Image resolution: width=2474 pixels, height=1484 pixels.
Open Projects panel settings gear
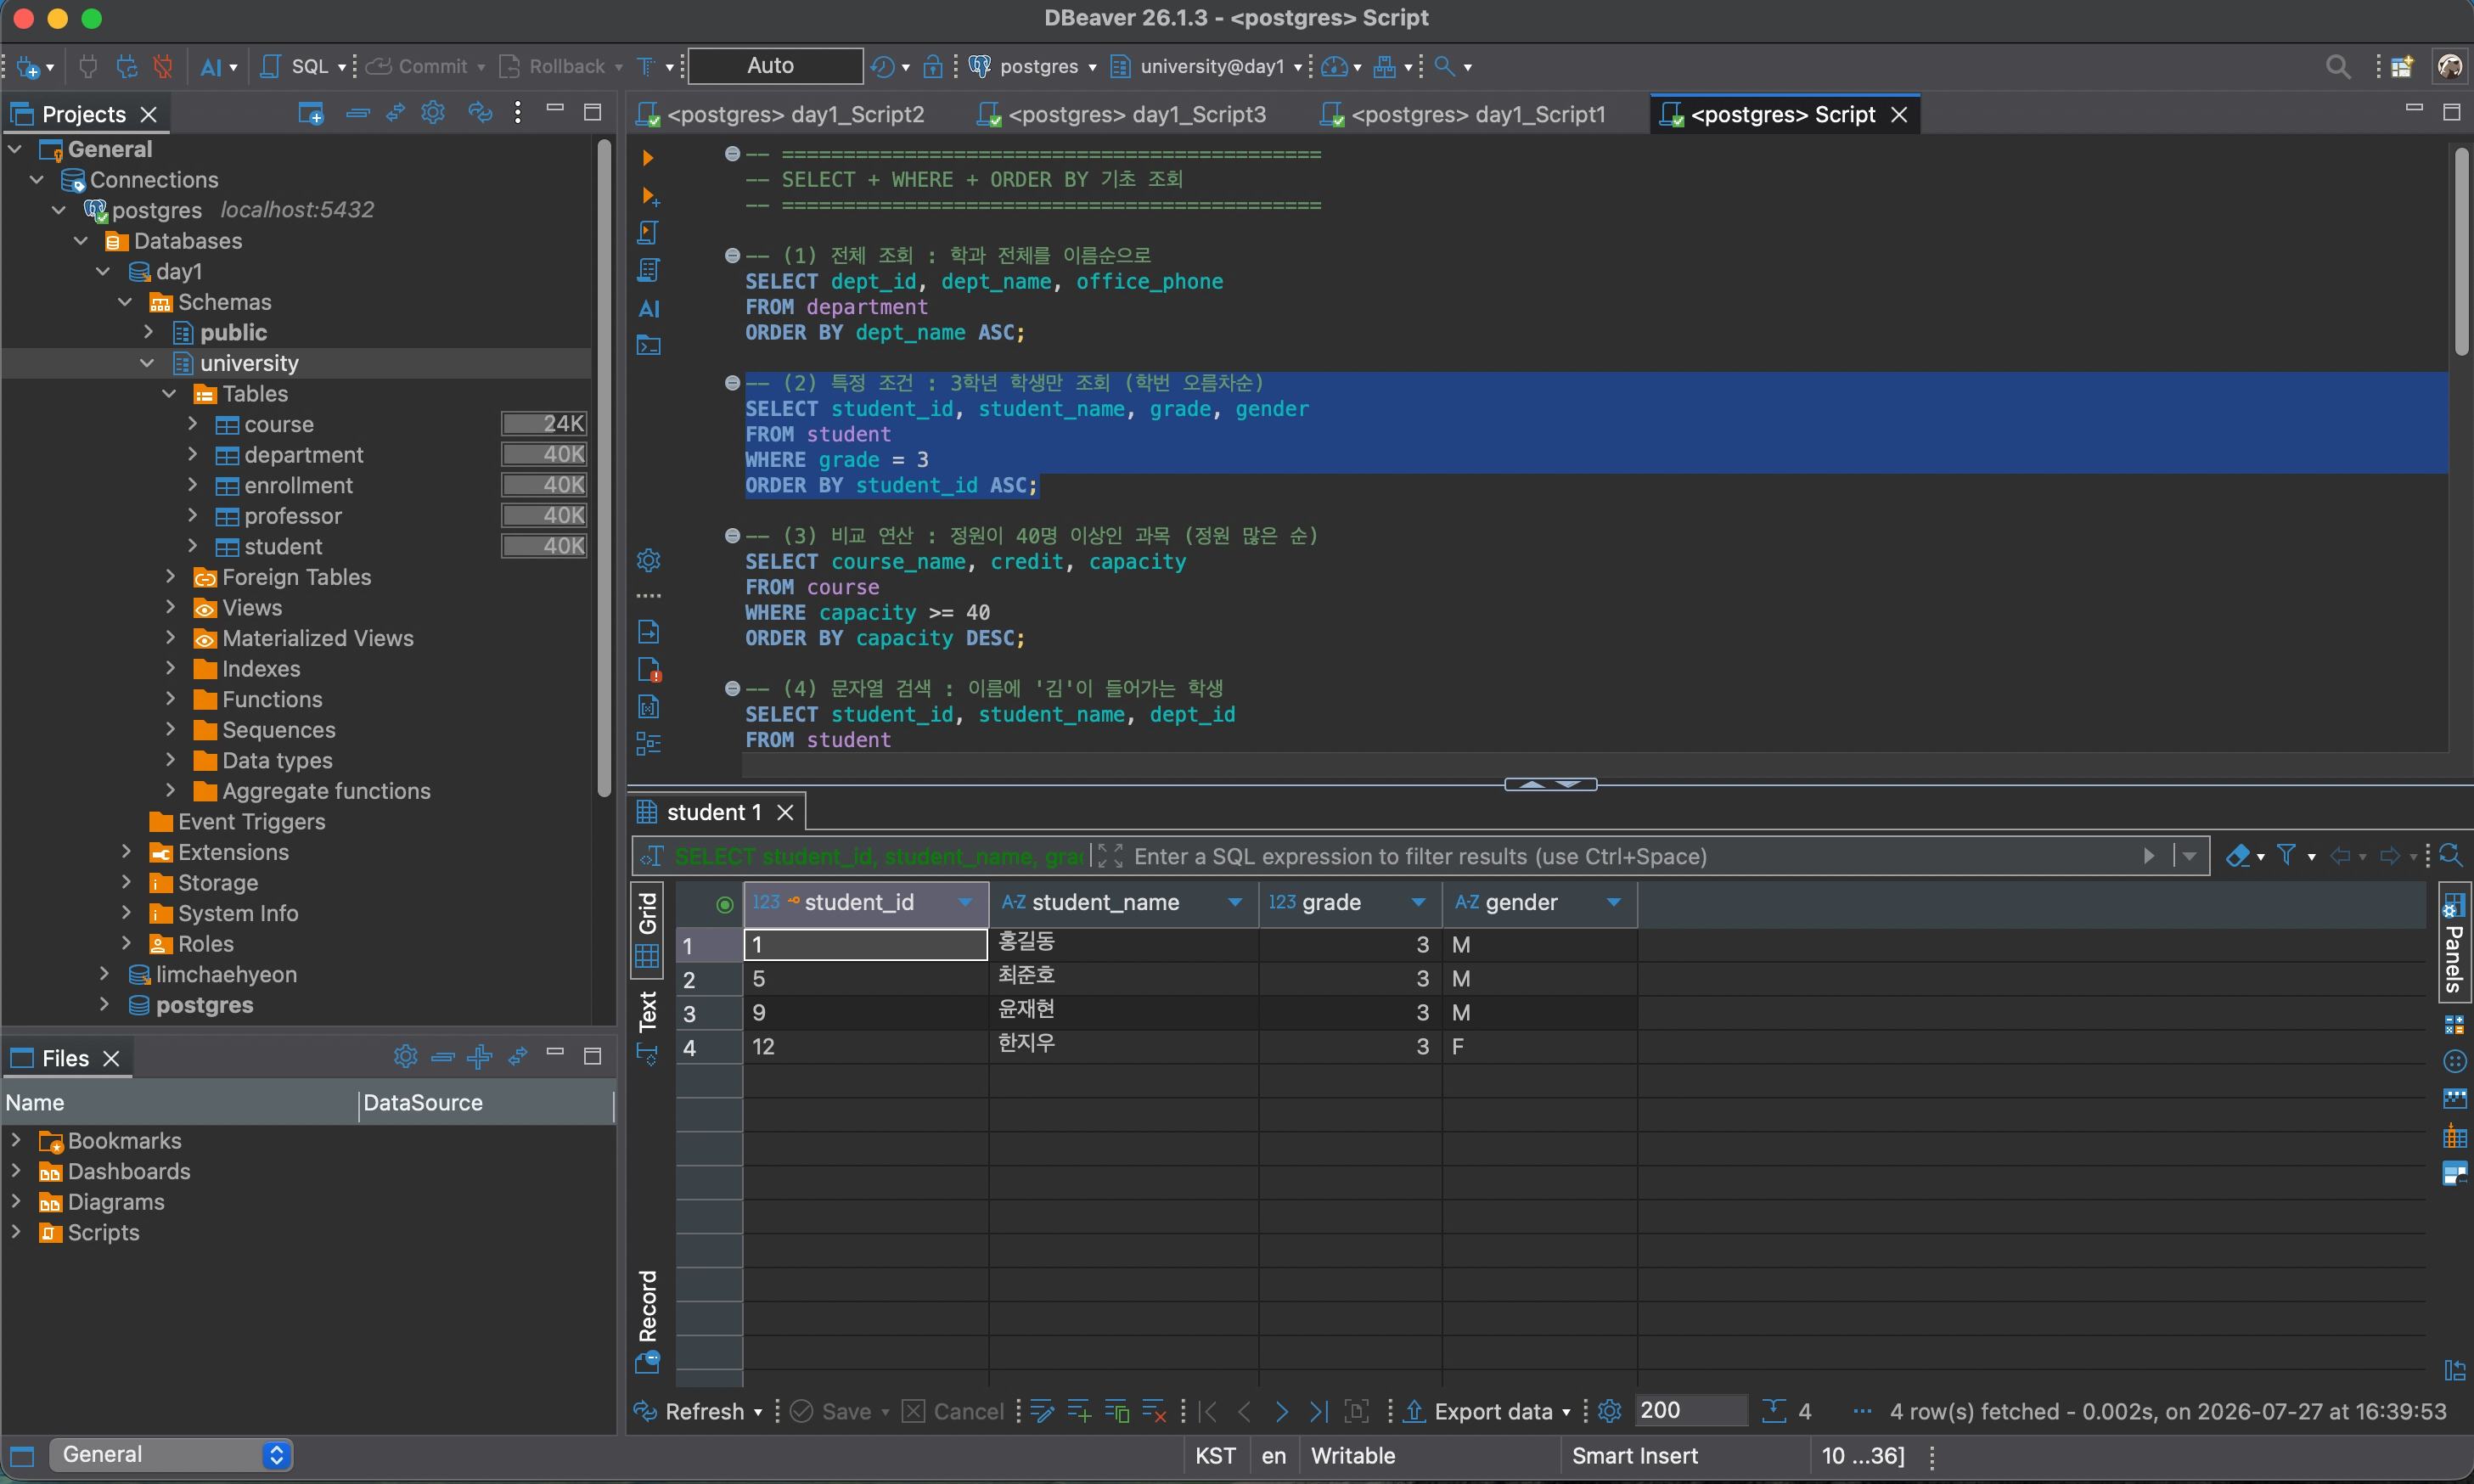433,113
